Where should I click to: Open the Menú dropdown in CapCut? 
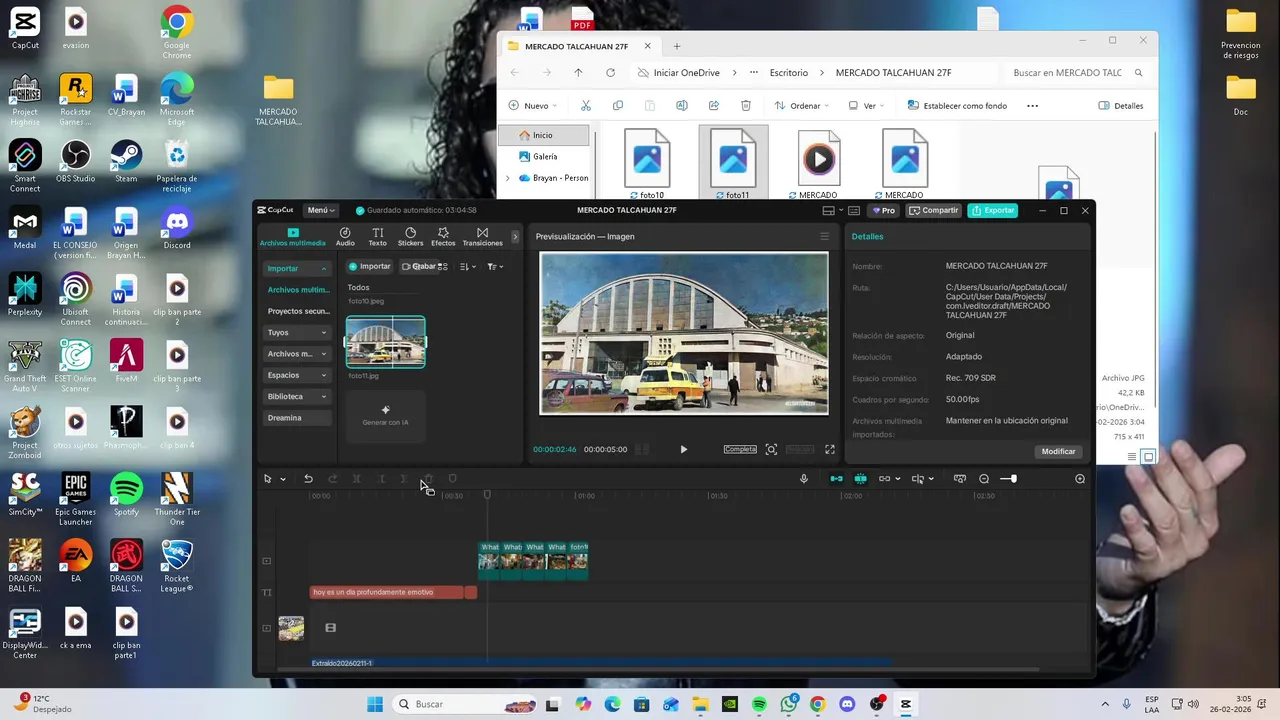[x=320, y=210]
